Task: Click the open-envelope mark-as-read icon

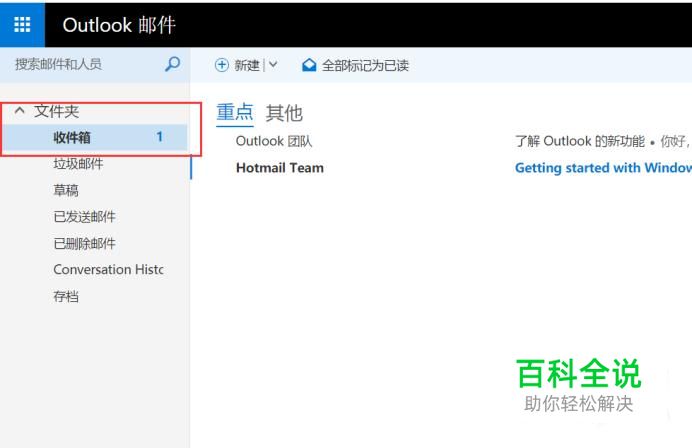Action: tap(309, 65)
